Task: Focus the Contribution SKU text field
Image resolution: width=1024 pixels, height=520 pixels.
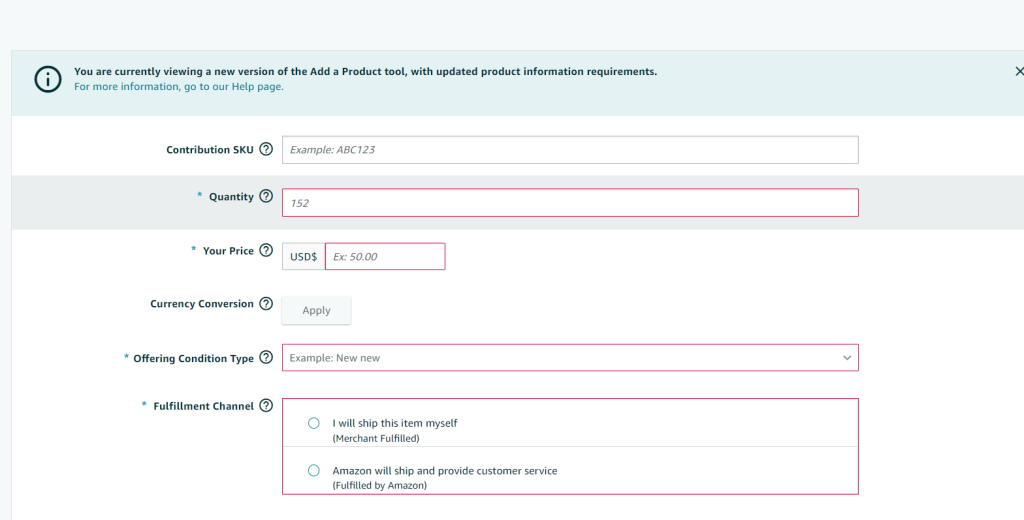Action: 570,150
